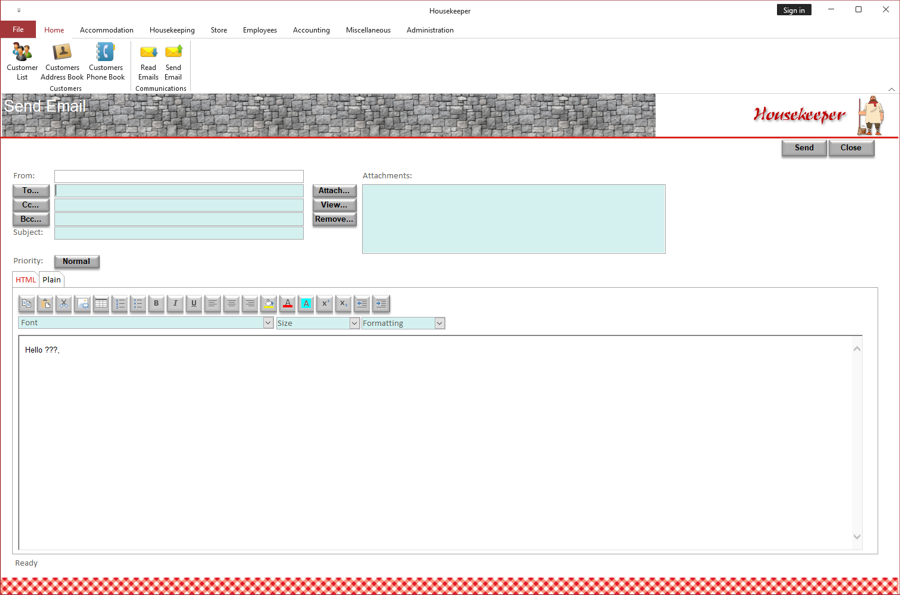Click the To... recipients button
The height and width of the screenshot is (595, 900).
click(31, 190)
